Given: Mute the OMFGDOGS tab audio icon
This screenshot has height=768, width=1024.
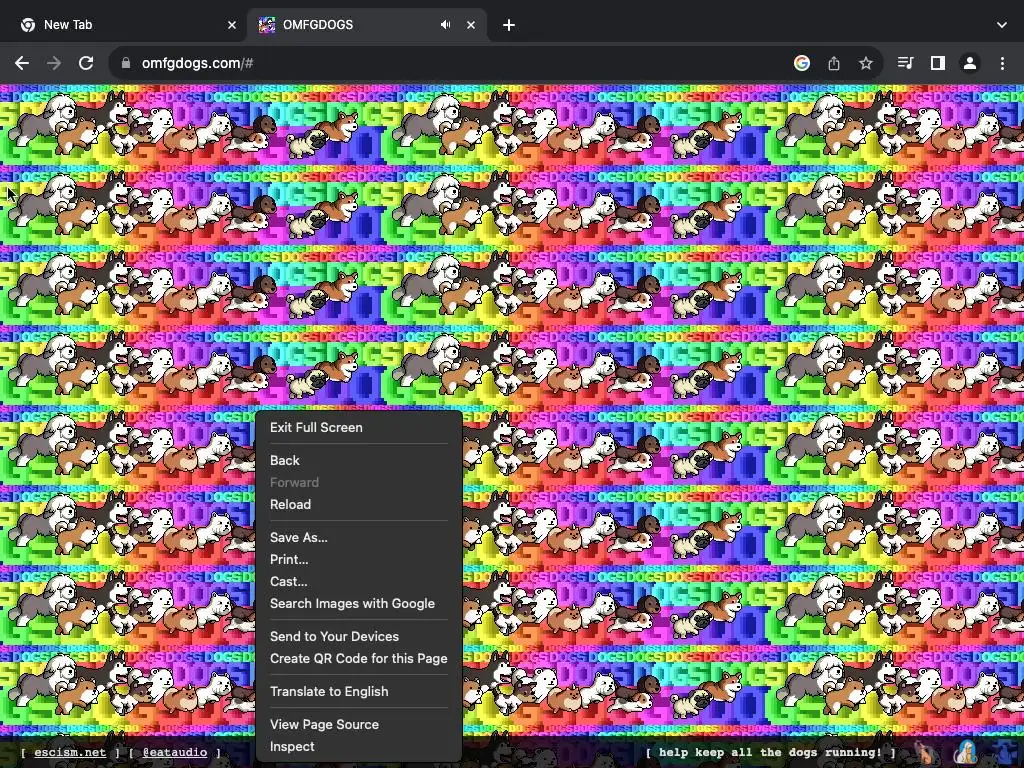Looking at the screenshot, I should coord(445,25).
